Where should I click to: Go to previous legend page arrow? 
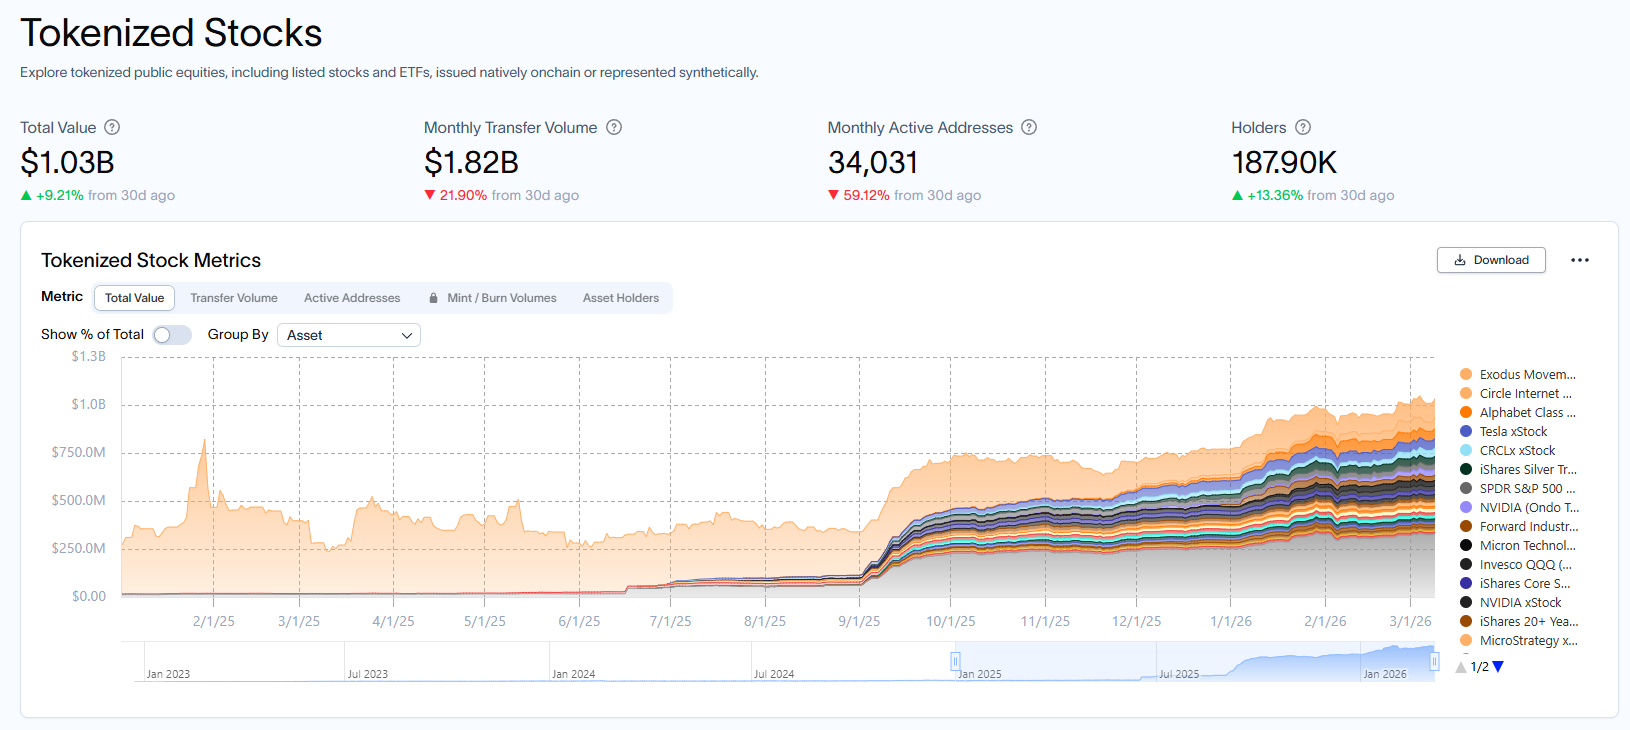(x=1461, y=667)
